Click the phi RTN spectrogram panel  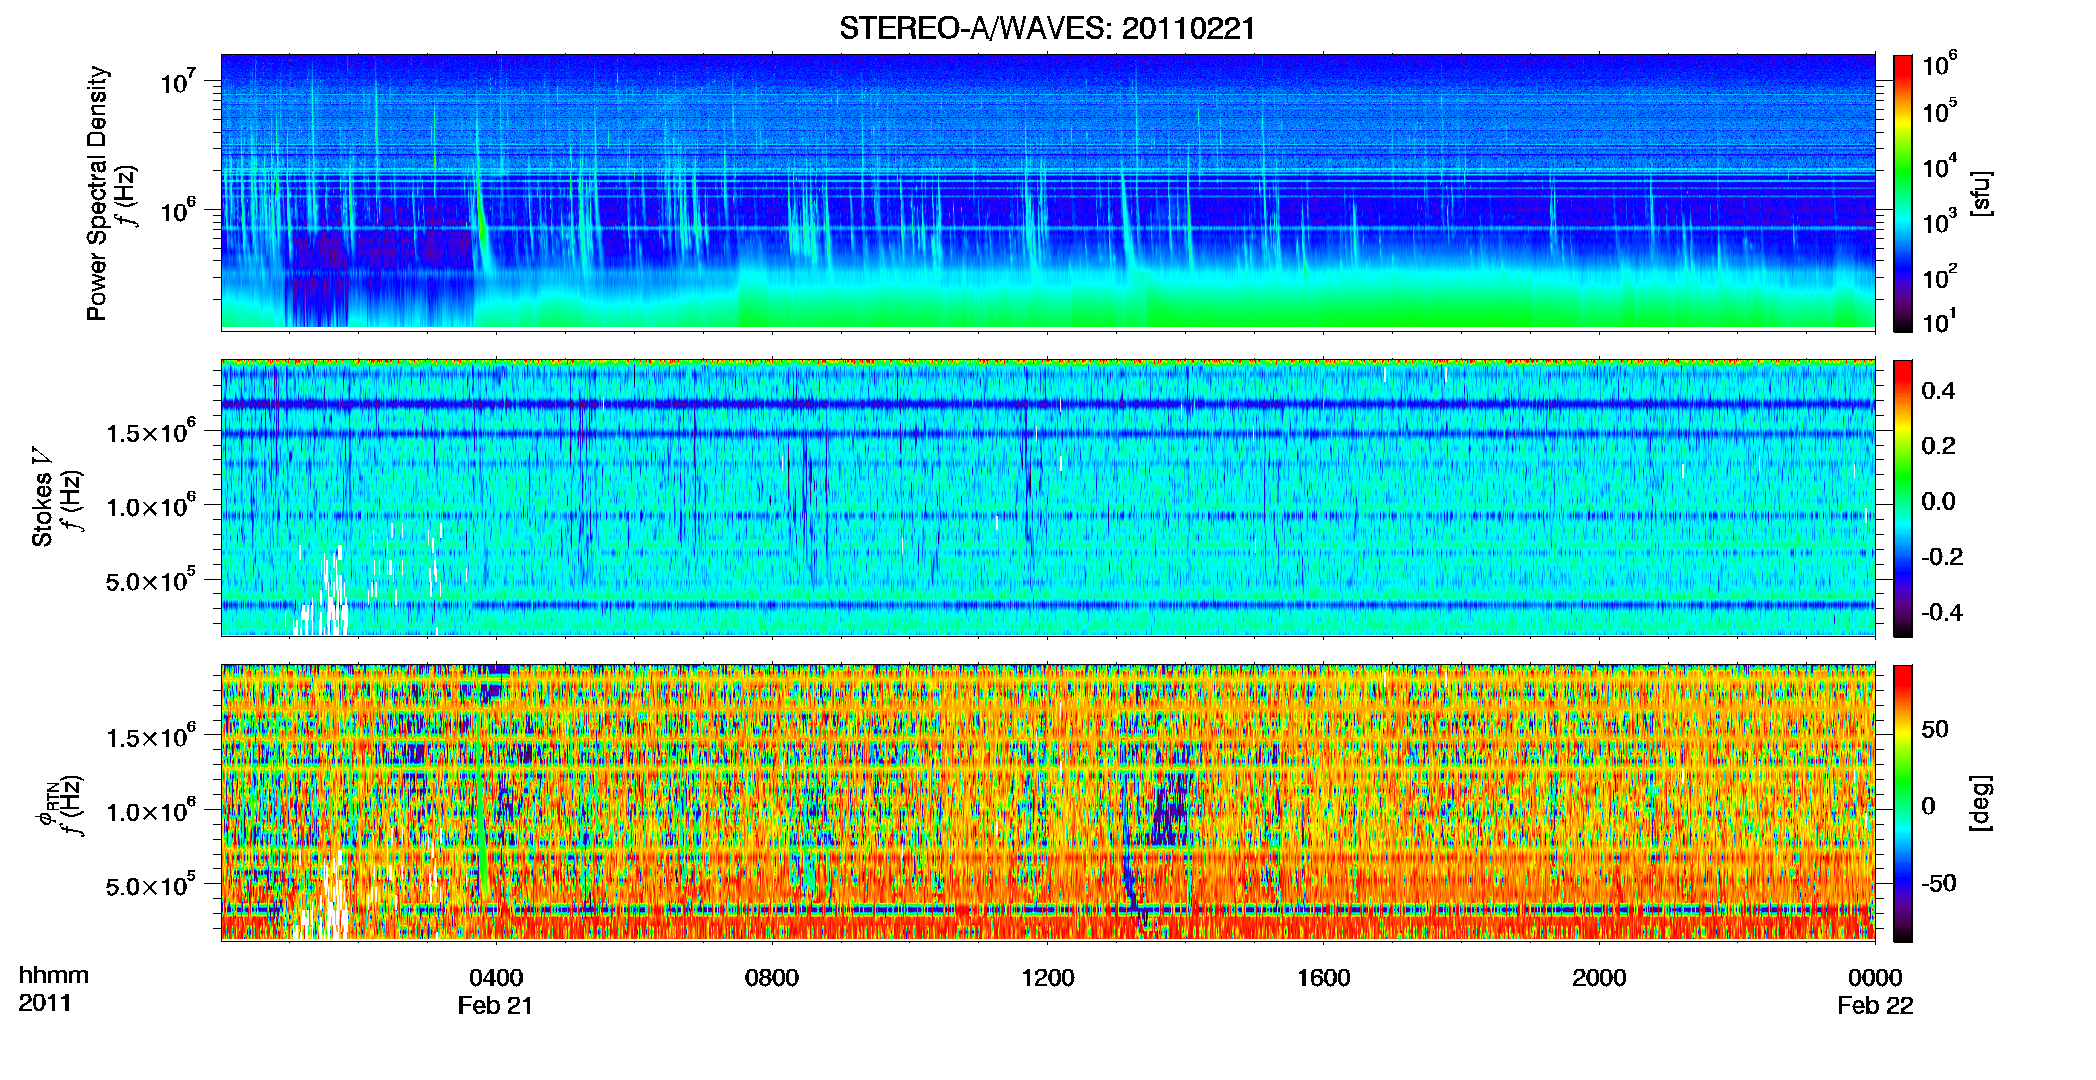[1048, 802]
